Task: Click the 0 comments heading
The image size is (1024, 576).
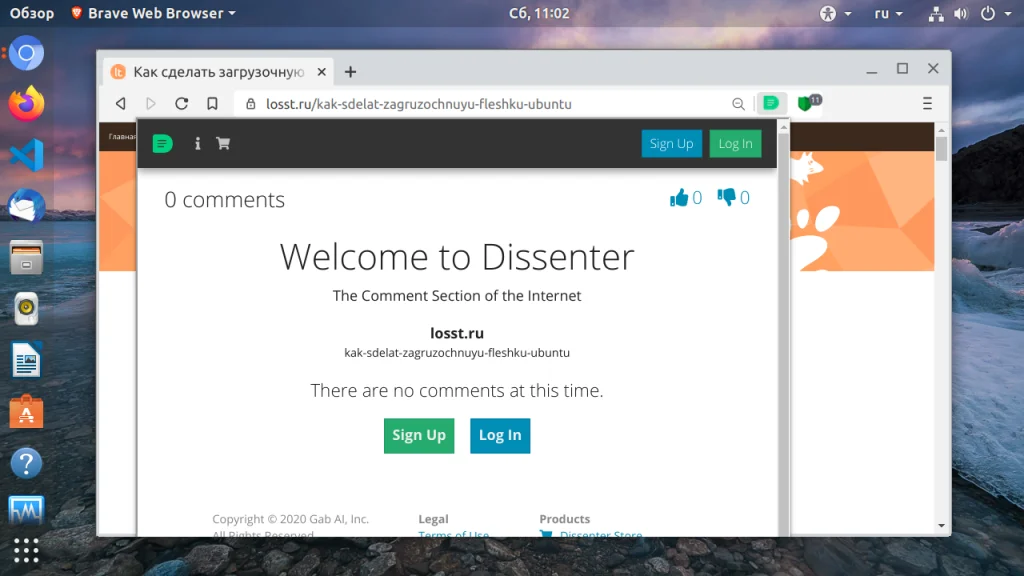Action: point(225,199)
